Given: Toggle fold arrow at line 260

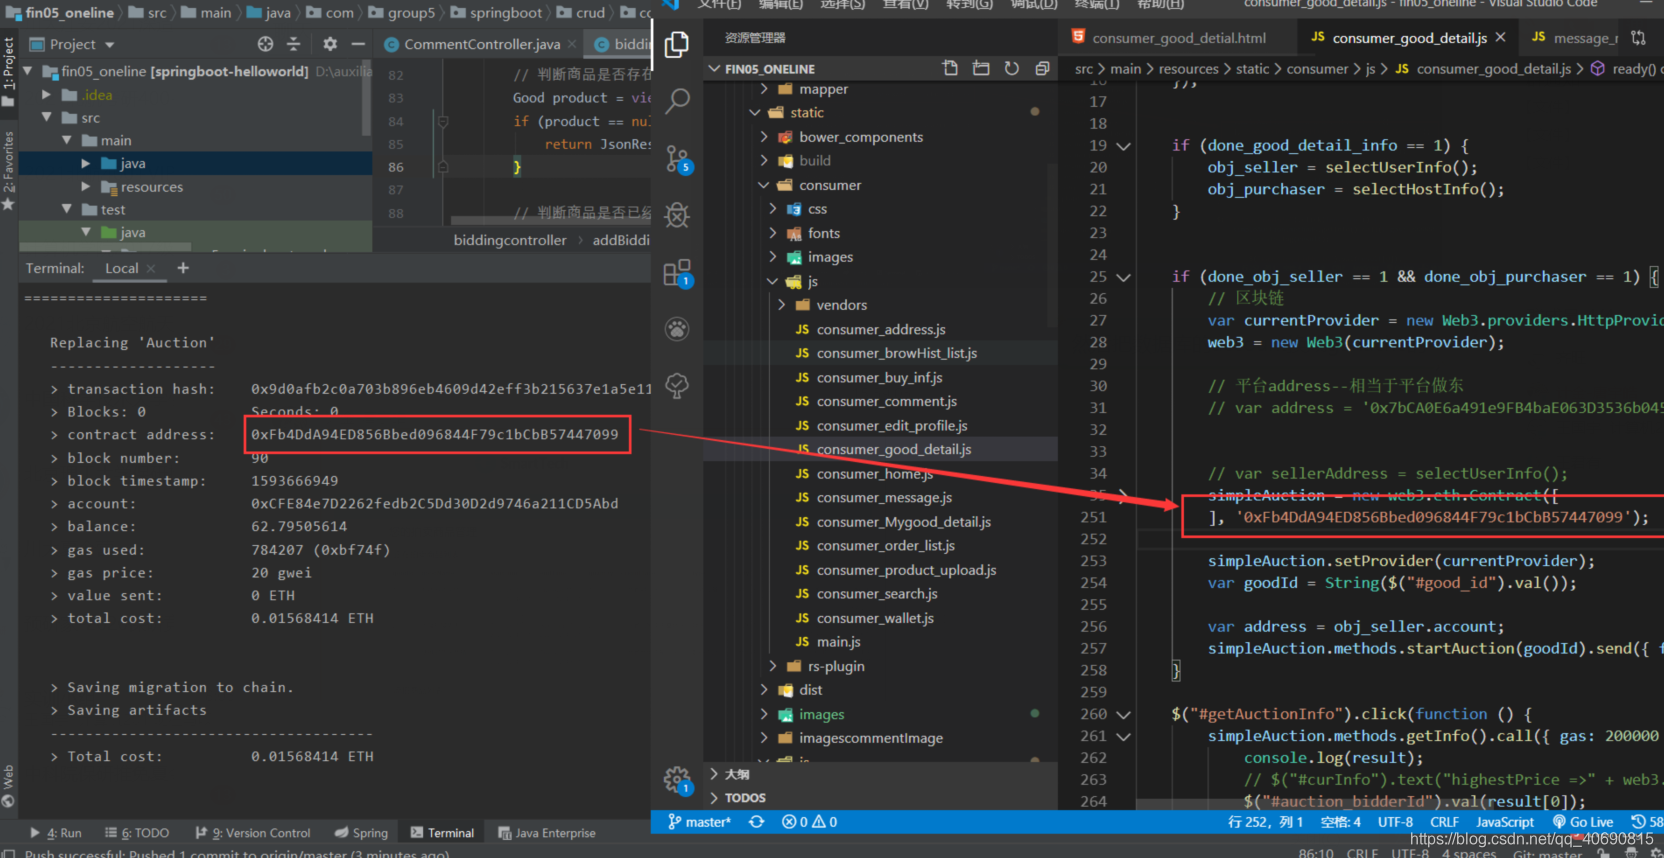Looking at the screenshot, I should (x=1123, y=714).
